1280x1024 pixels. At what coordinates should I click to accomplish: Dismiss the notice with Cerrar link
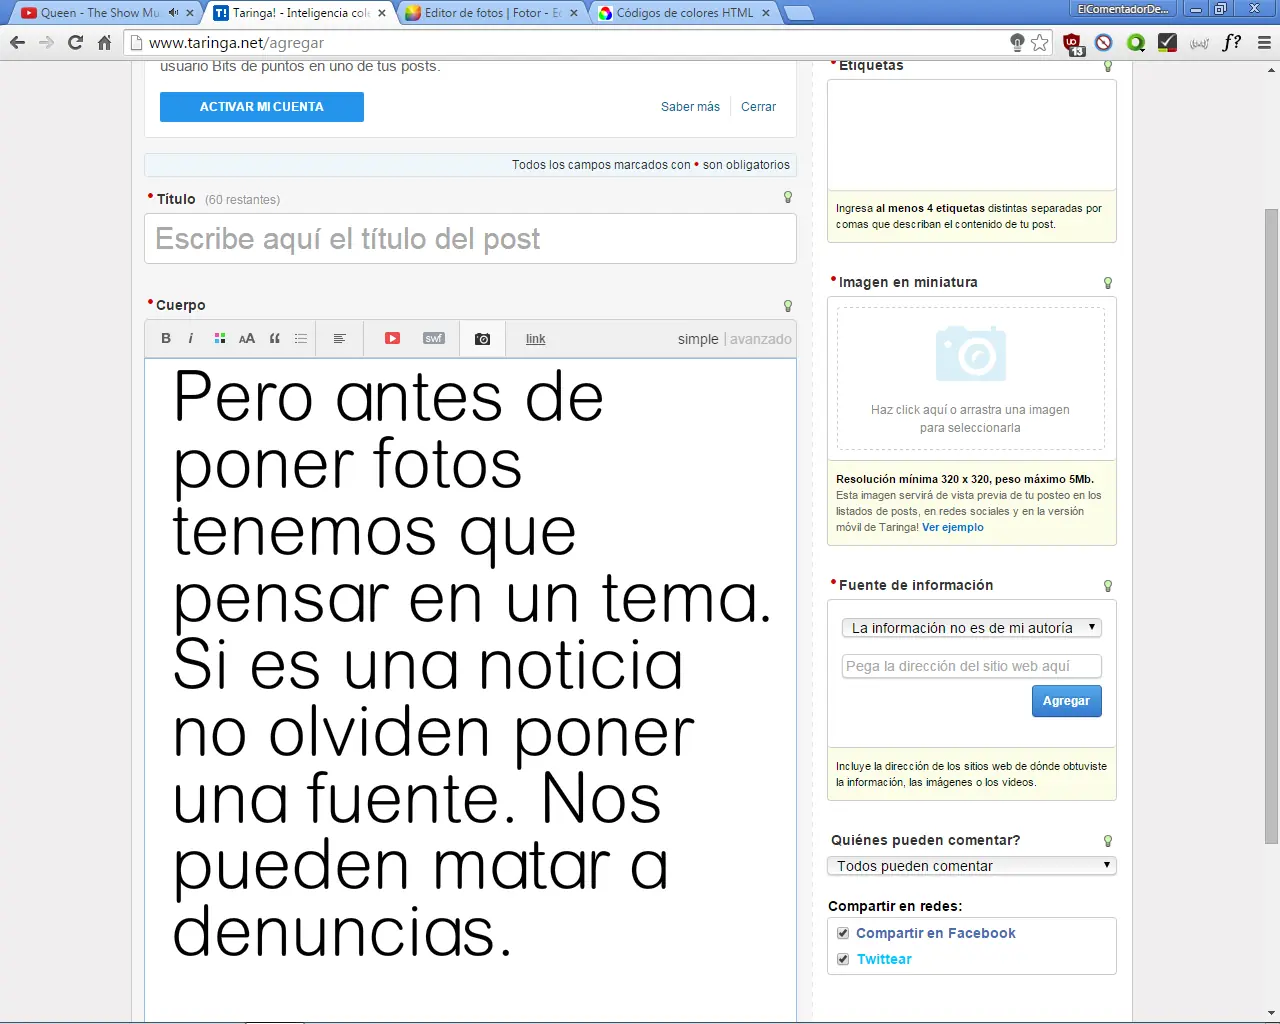pos(758,107)
